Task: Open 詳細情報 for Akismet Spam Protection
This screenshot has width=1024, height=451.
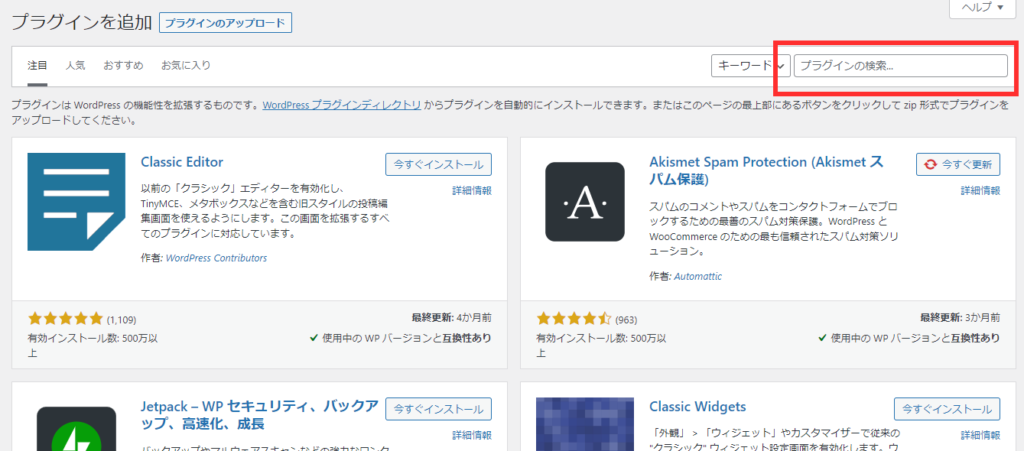Action: [x=980, y=191]
